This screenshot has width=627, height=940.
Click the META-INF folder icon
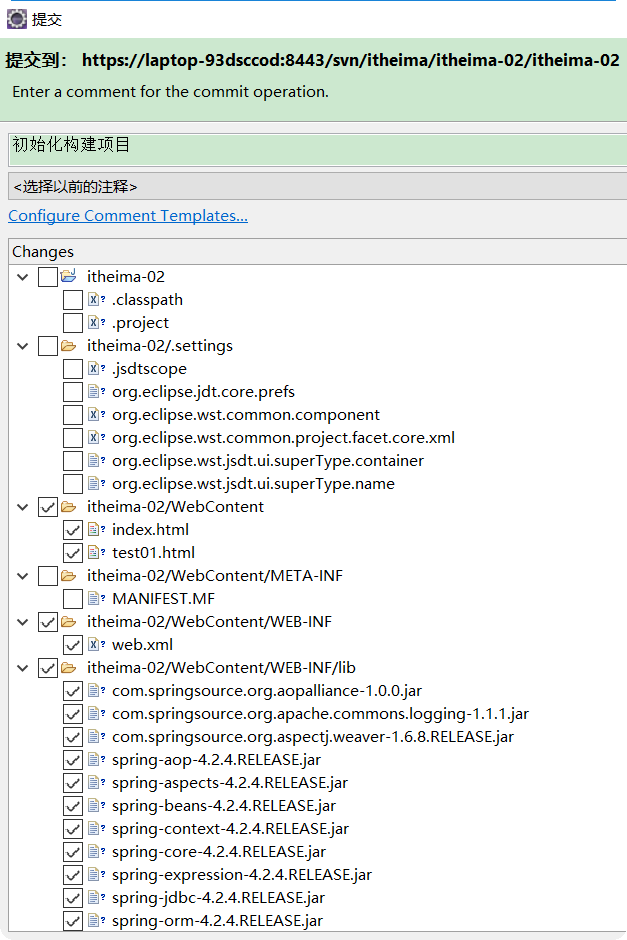tap(69, 576)
